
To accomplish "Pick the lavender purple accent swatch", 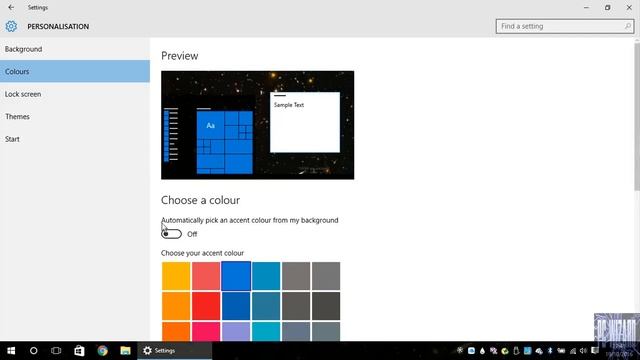I will tap(236, 331).
